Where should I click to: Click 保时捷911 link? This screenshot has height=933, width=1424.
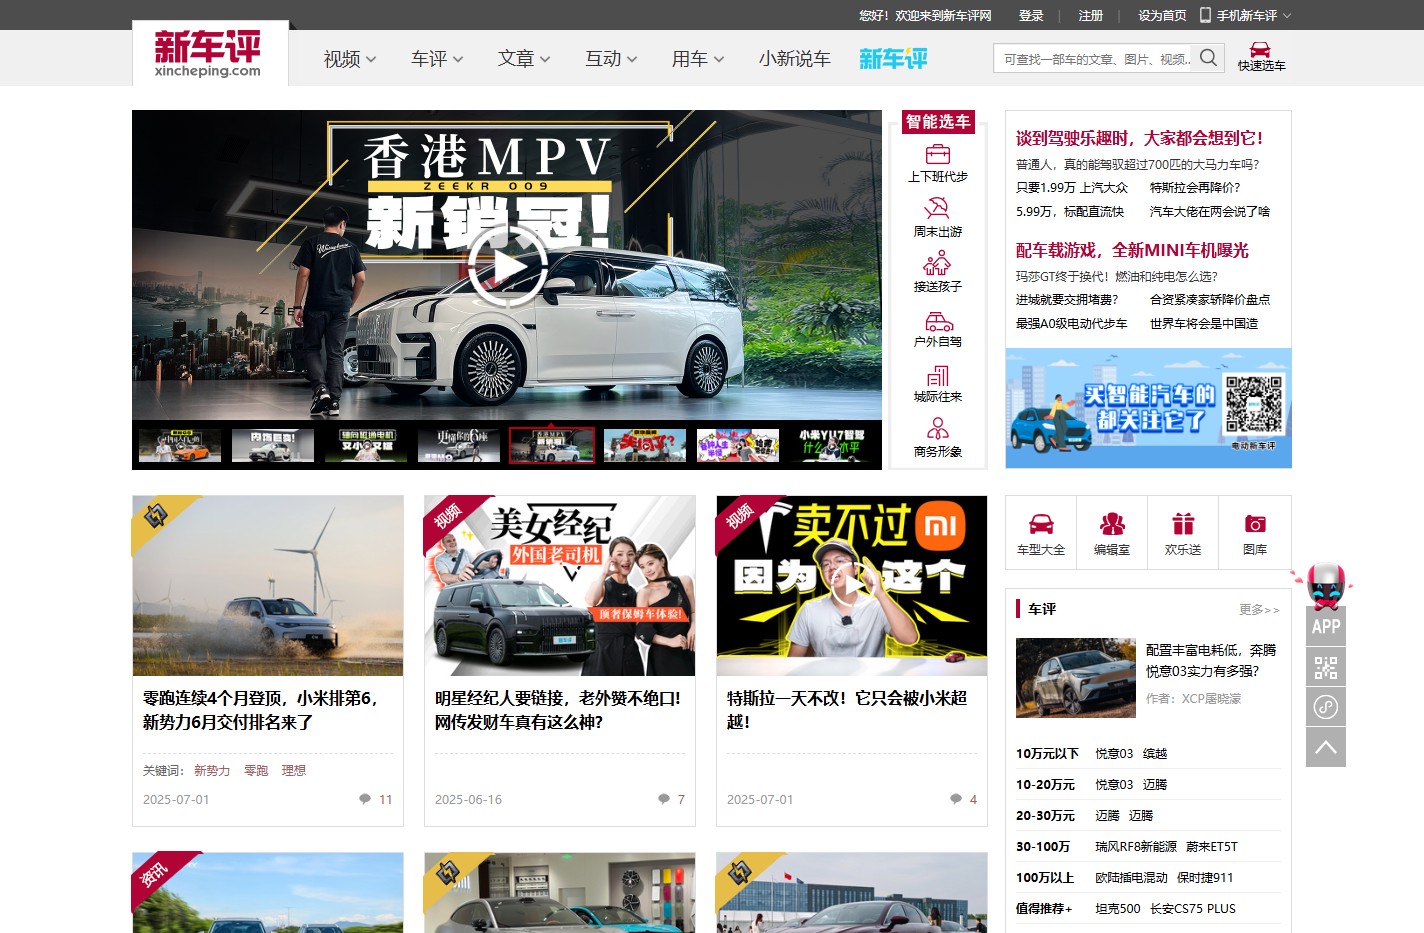(1205, 878)
